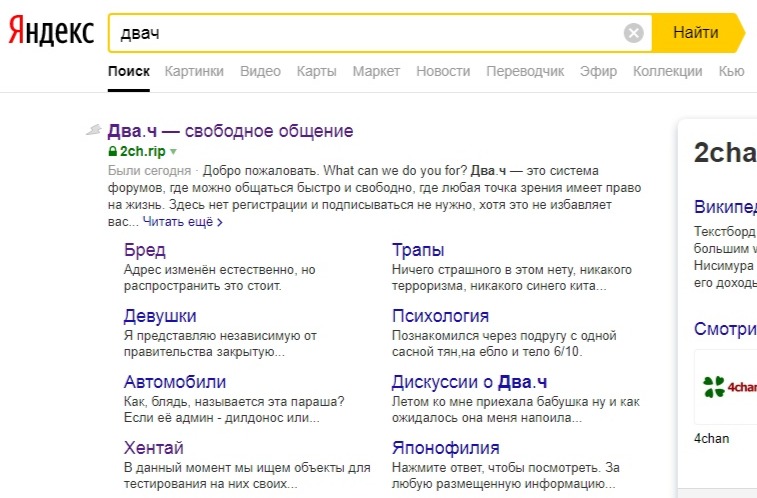Open the Девушки sitelink
The width and height of the screenshot is (757, 498).
160,316
